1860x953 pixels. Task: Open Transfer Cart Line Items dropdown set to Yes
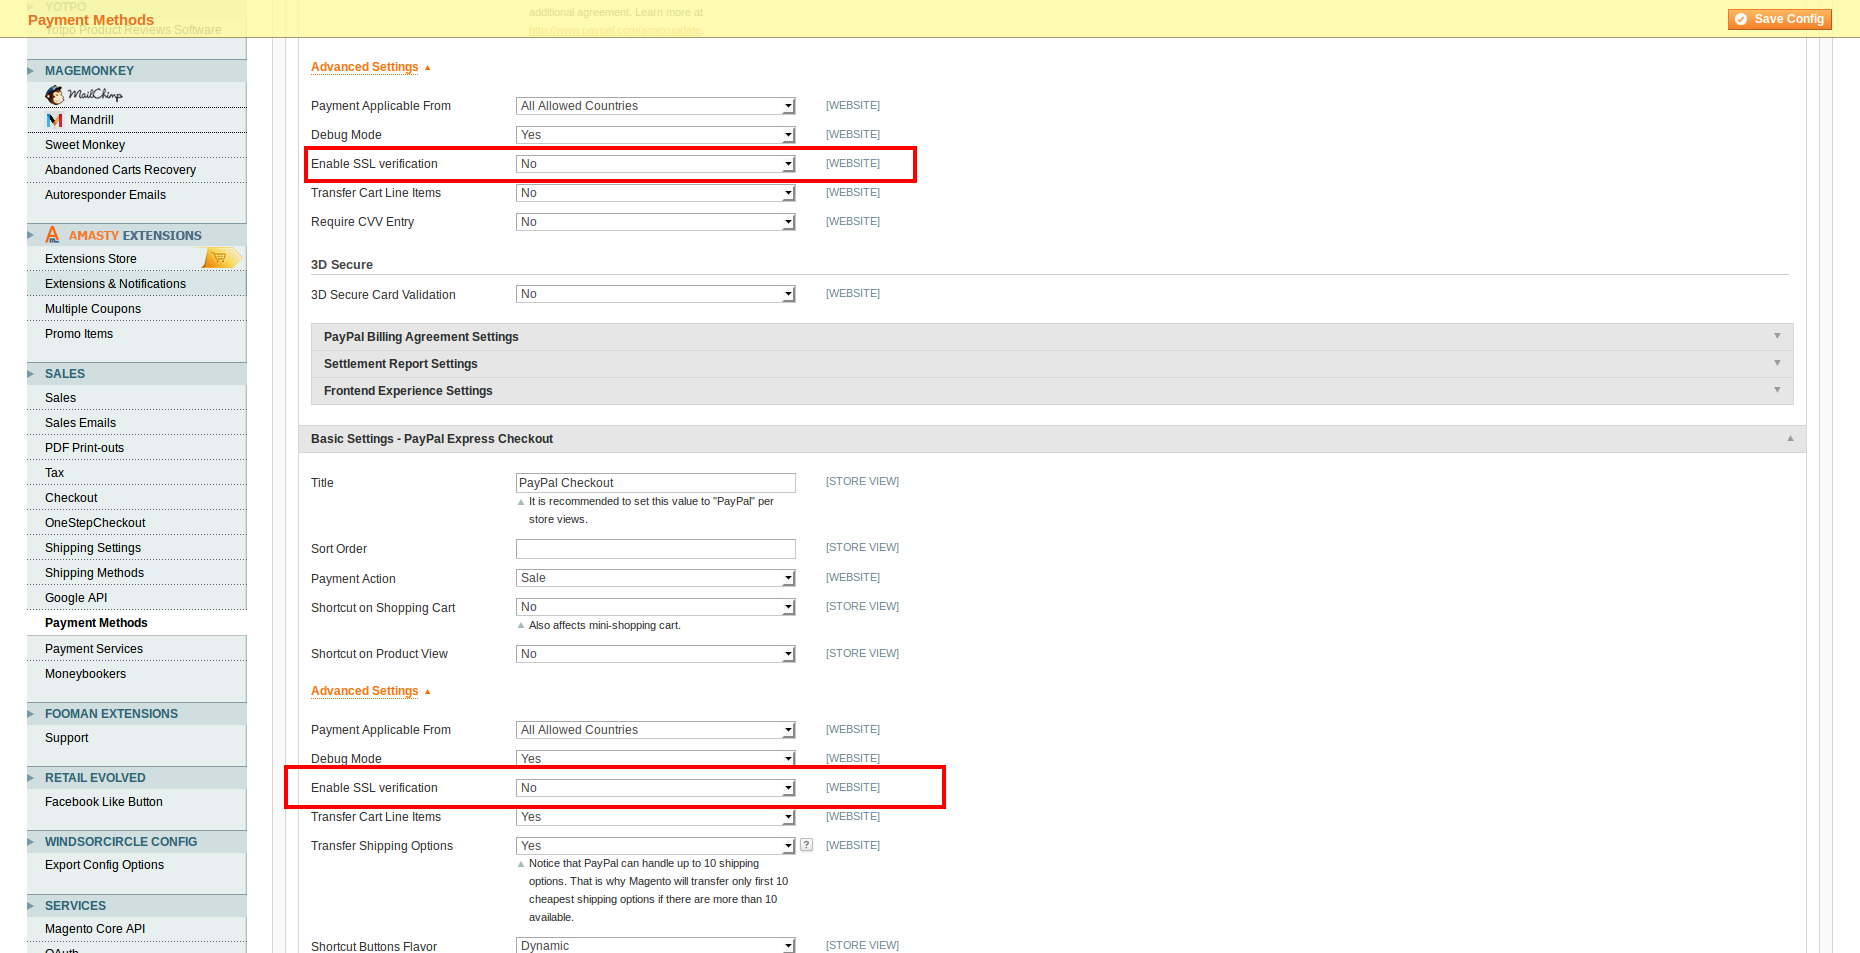tap(656, 817)
